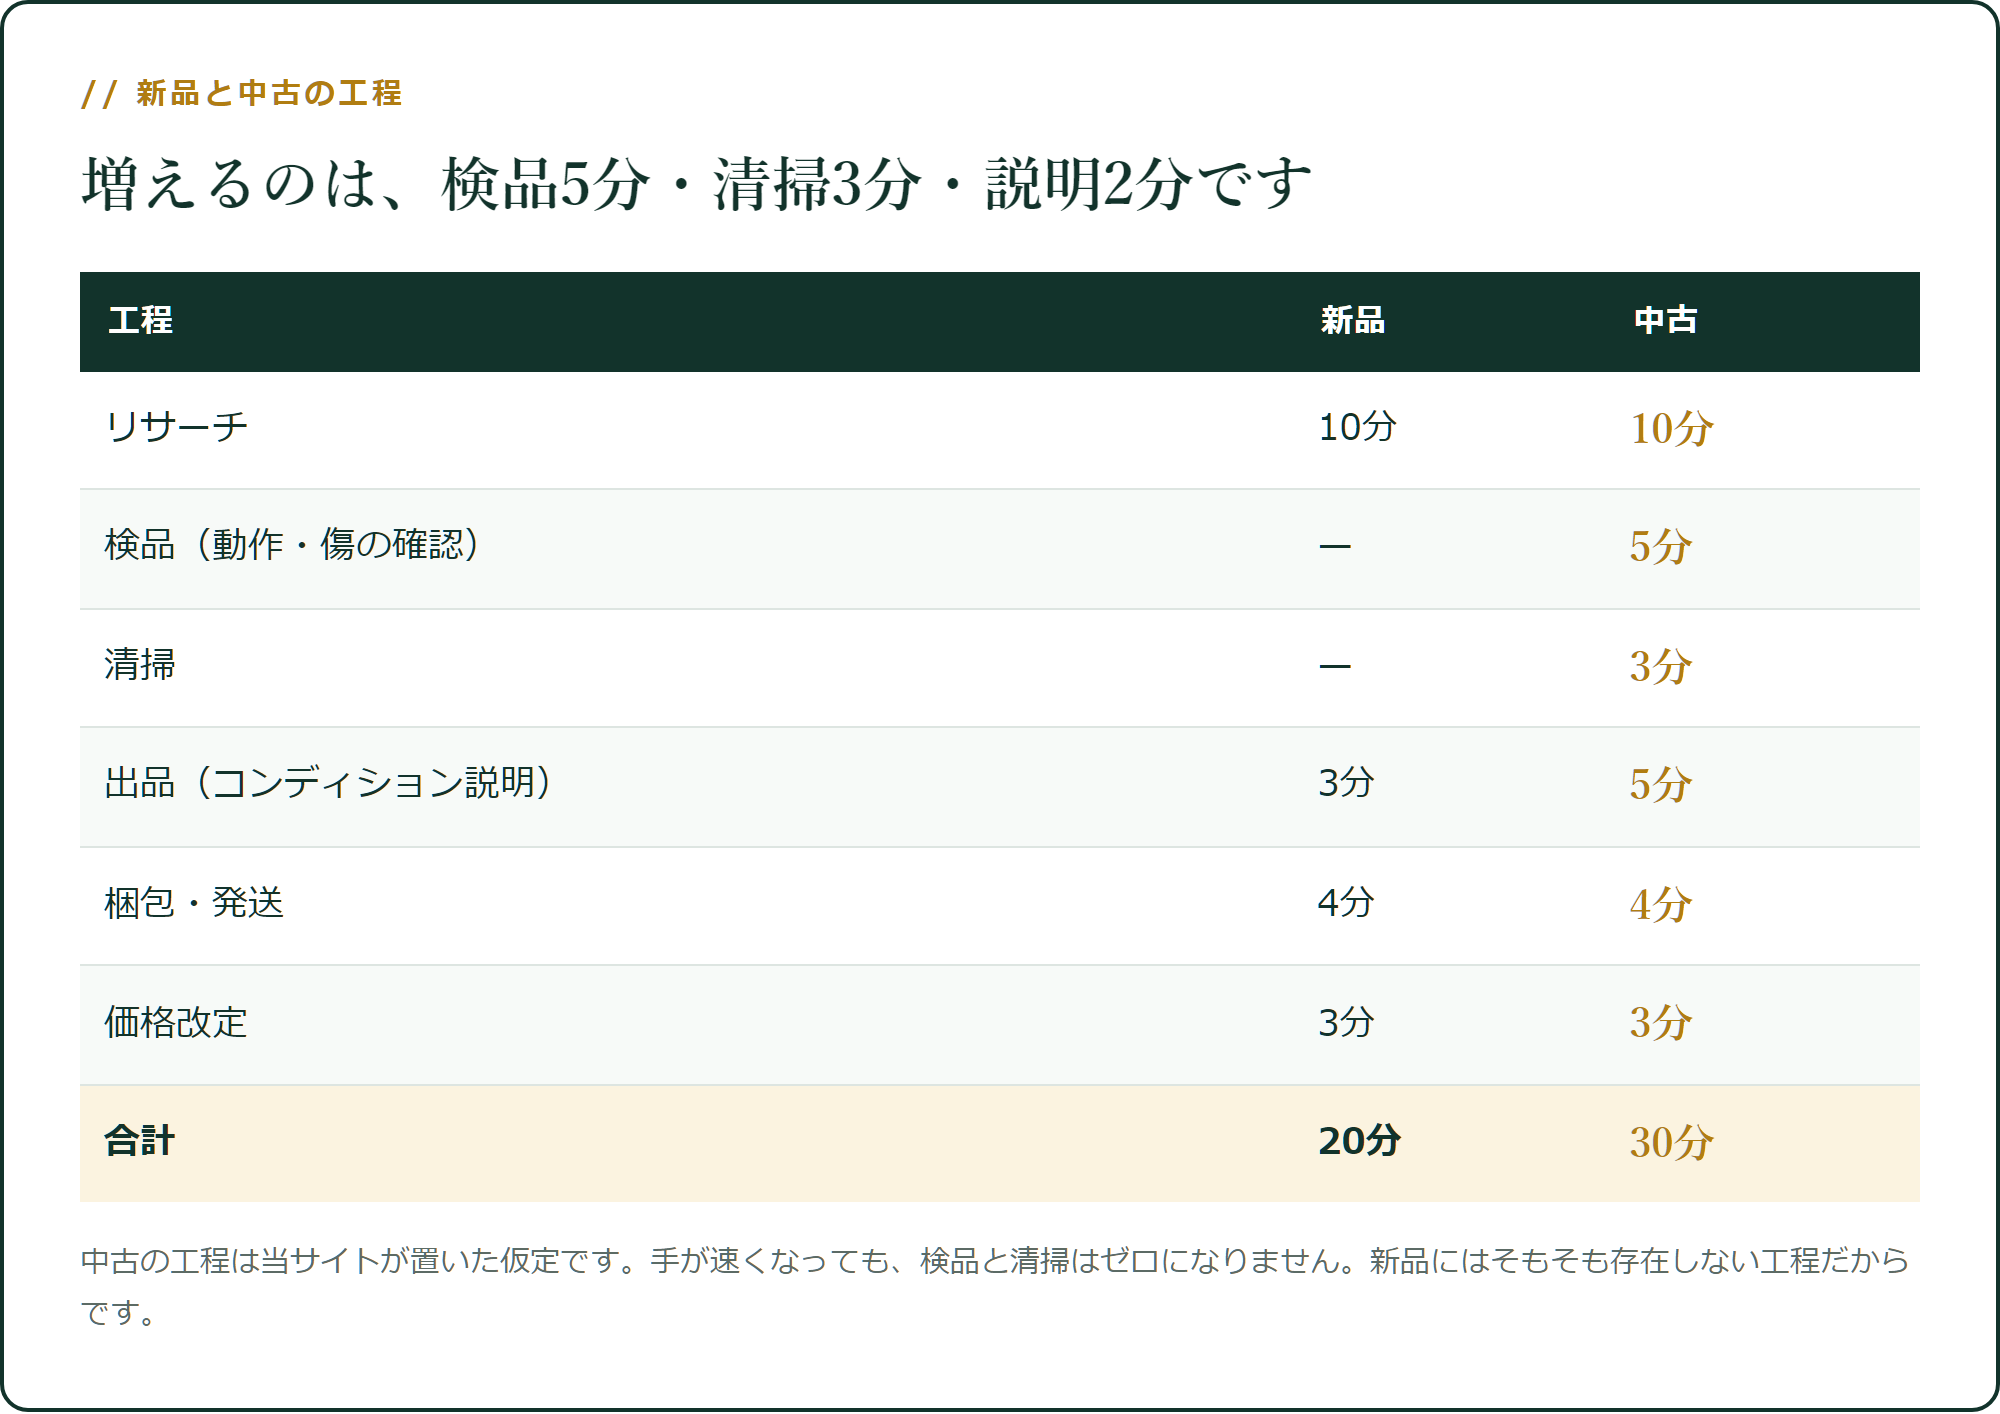Click the 中古 value 3分 for 価格改定
The image size is (2000, 1414).
click(x=1660, y=1023)
